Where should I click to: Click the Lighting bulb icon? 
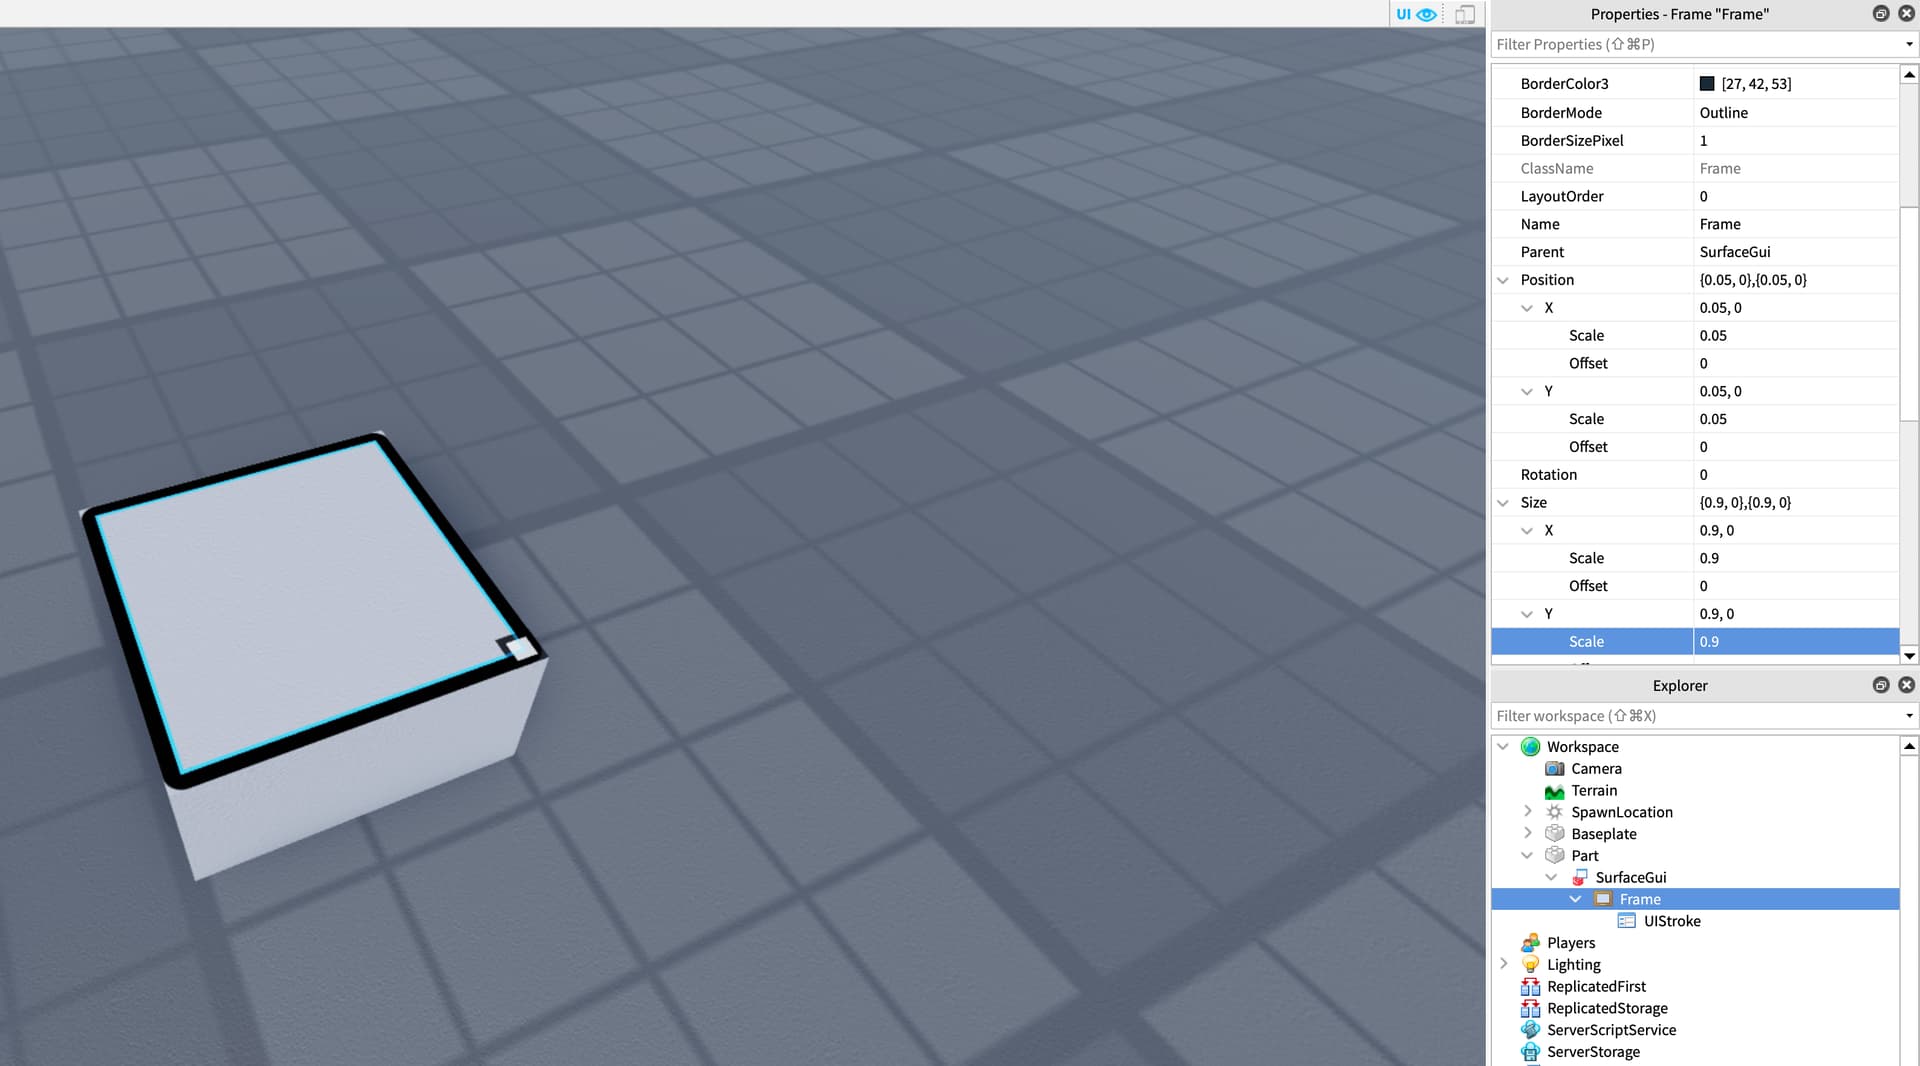(1530, 965)
